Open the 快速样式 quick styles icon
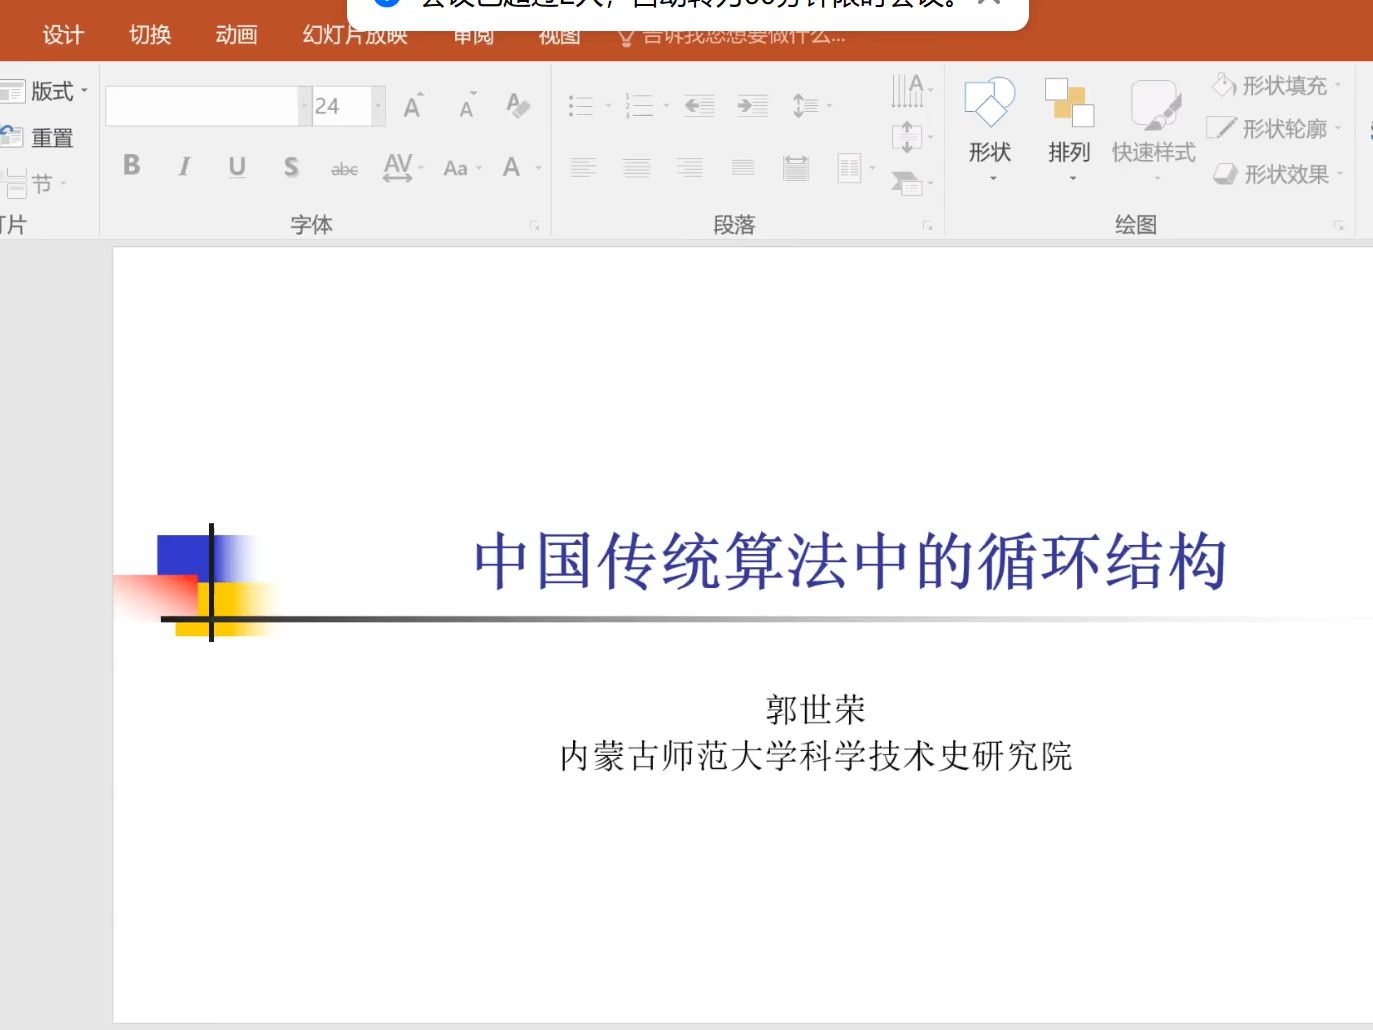Image resolution: width=1373 pixels, height=1030 pixels. click(1155, 105)
